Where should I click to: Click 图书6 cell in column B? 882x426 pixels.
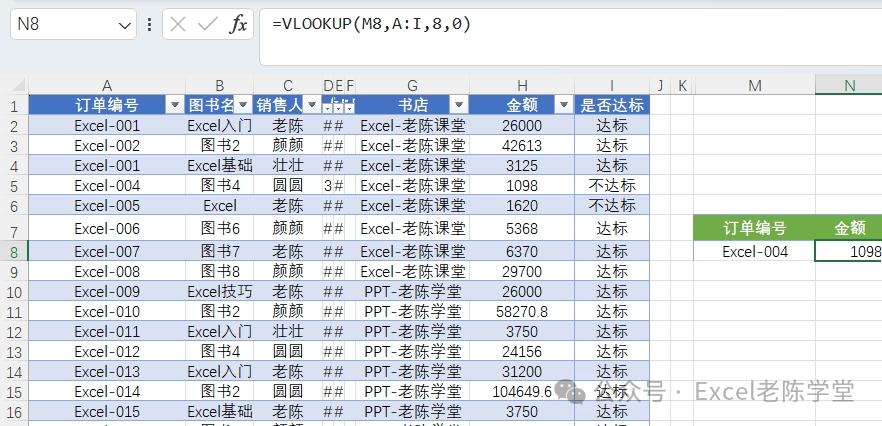pyautogui.click(x=219, y=228)
